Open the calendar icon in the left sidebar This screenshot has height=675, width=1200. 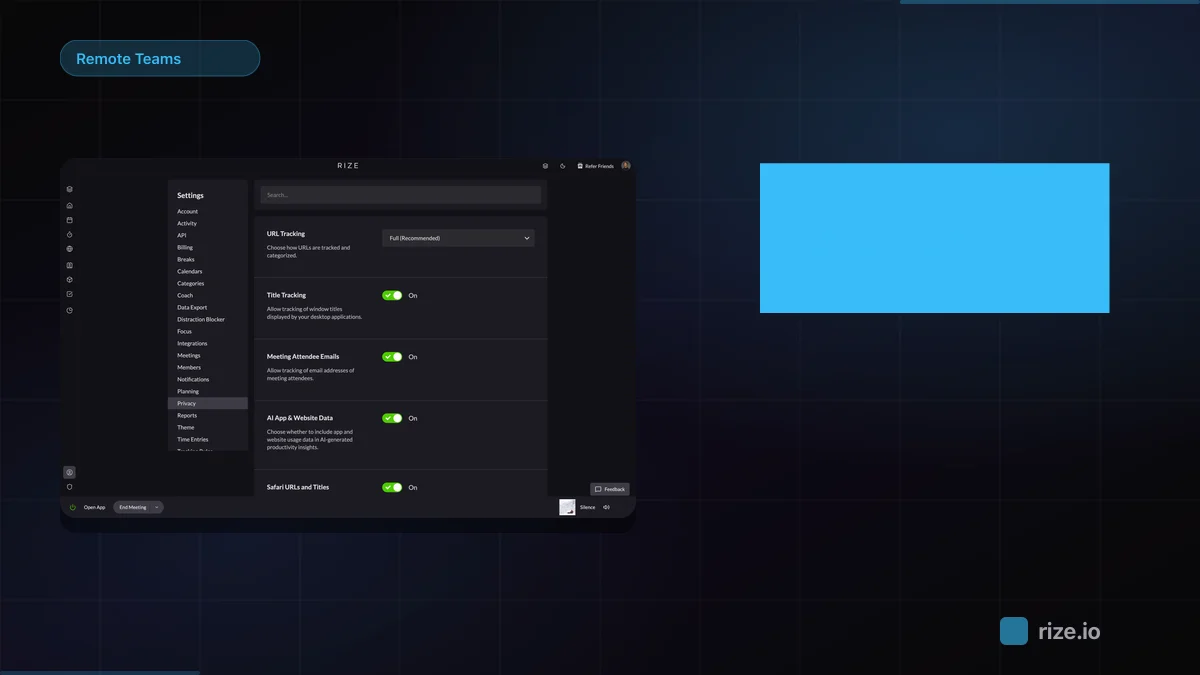[x=68, y=221]
